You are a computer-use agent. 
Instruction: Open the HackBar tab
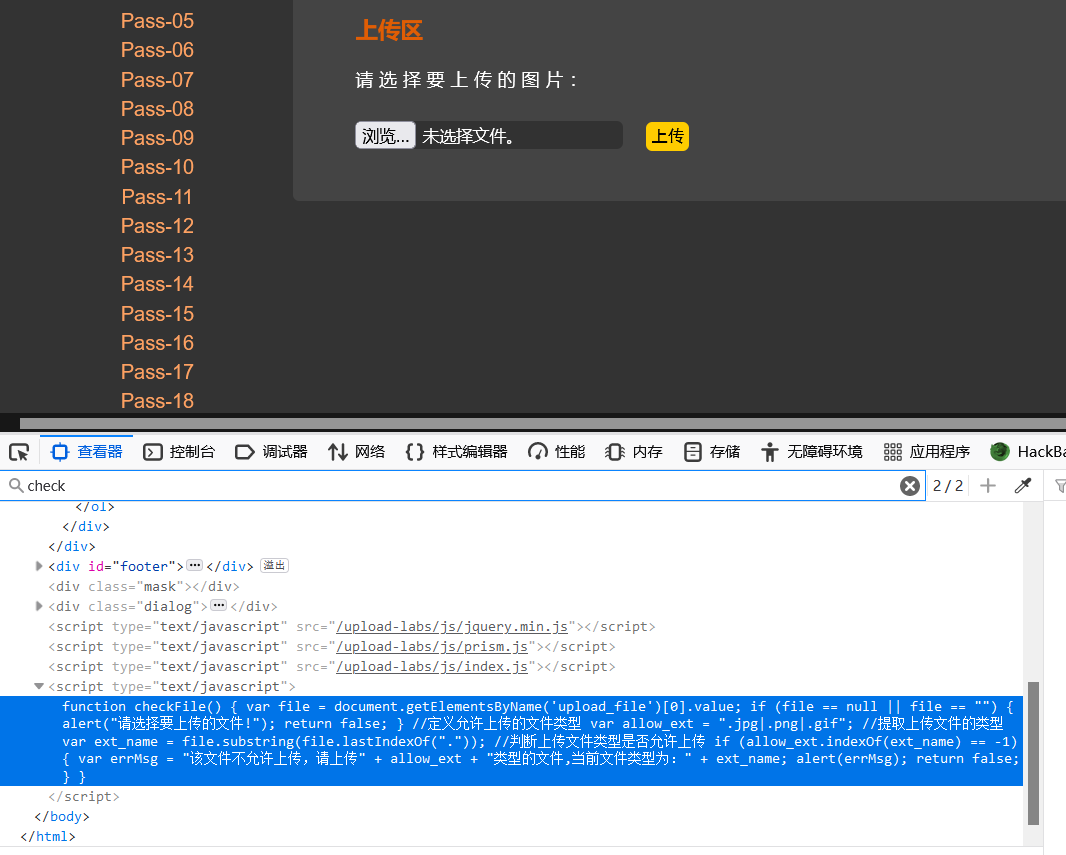point(1027,452)
